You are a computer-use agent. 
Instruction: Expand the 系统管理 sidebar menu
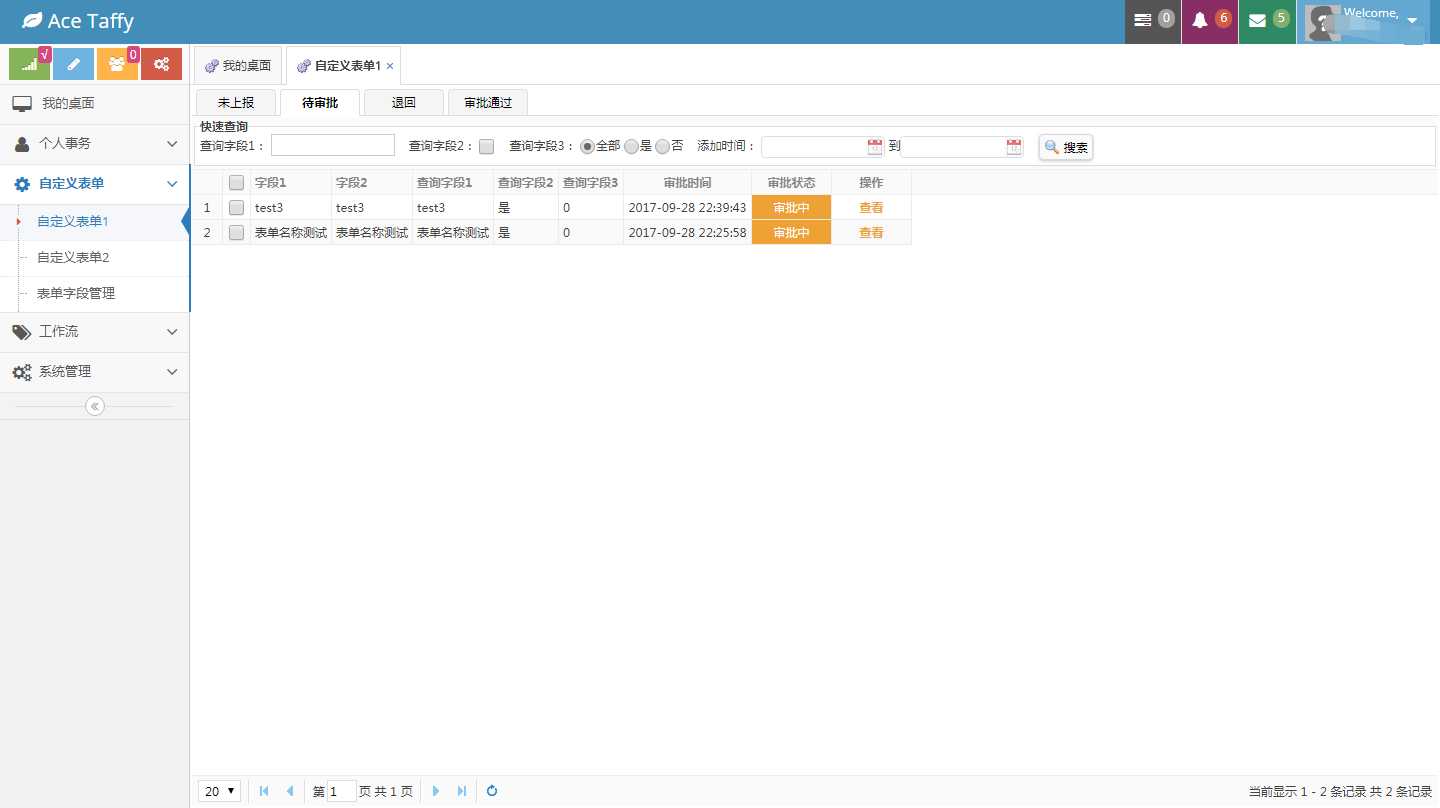(x=94, y=372)
